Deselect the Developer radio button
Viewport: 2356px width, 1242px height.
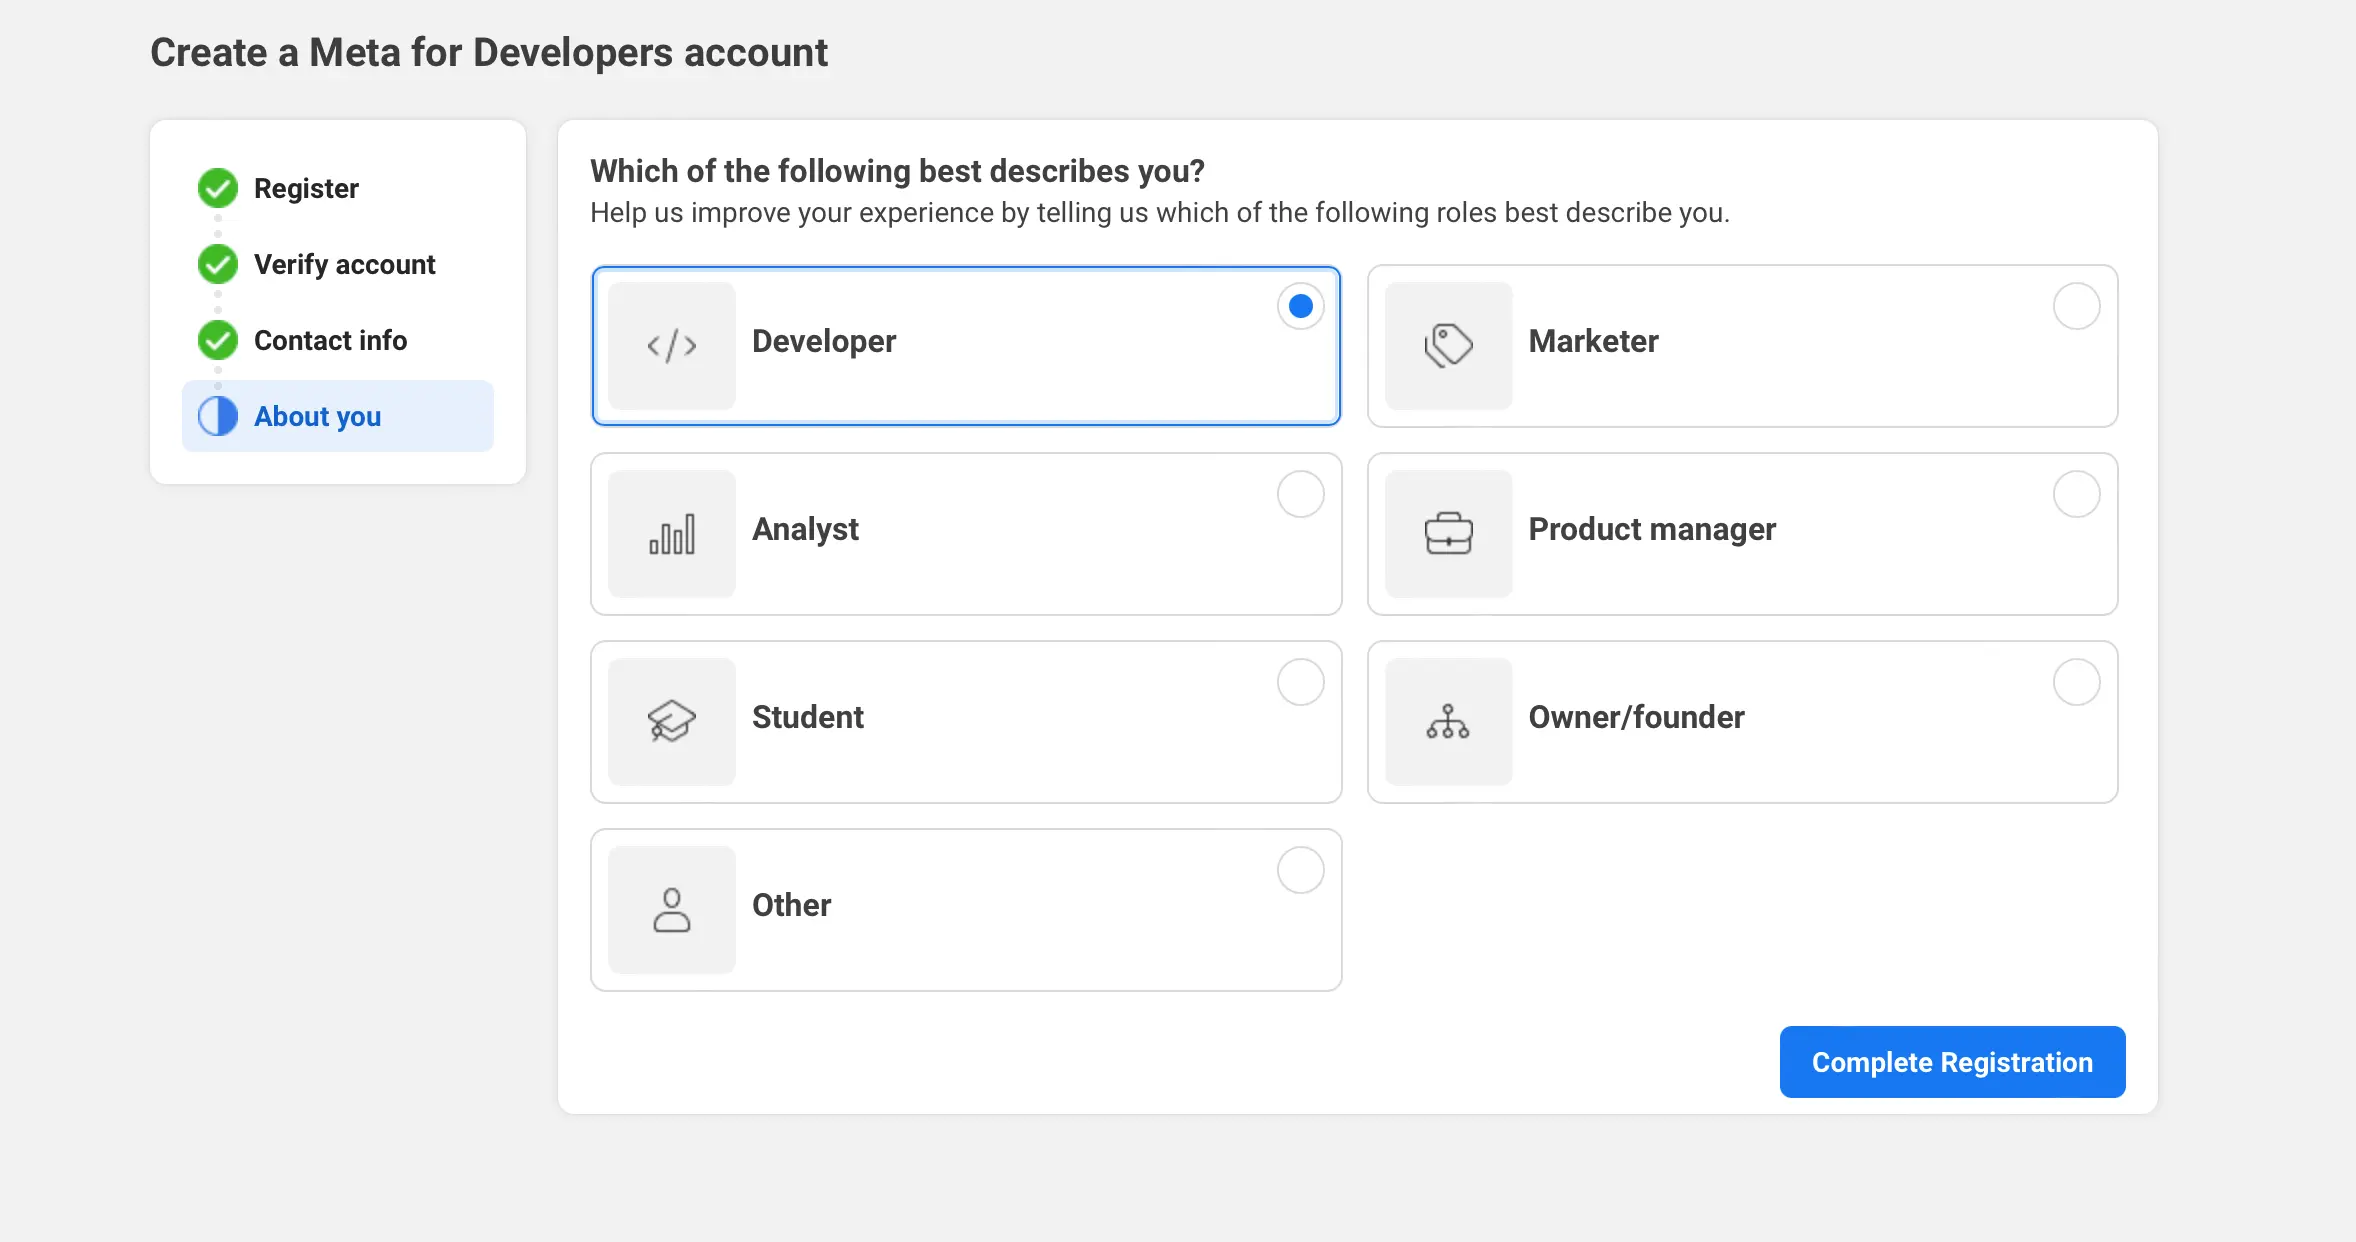[1300, 306]
